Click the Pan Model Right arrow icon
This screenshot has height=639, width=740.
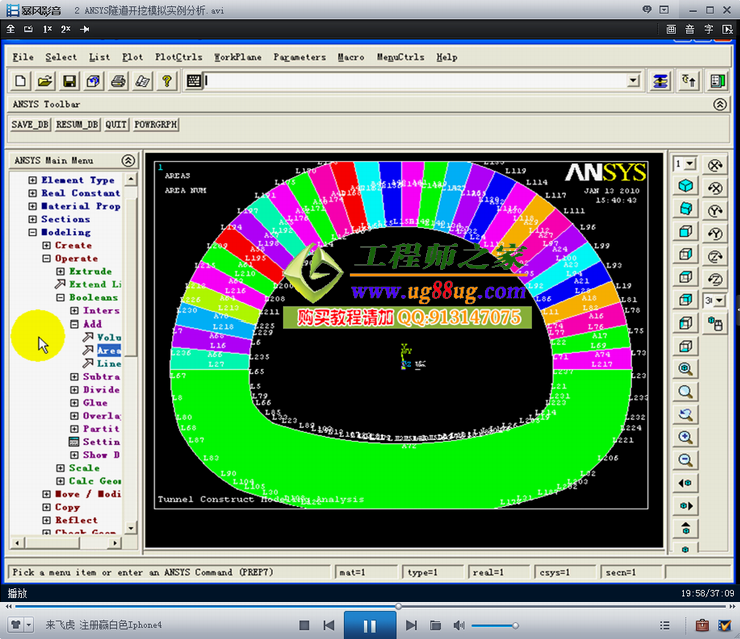point(685,505)
